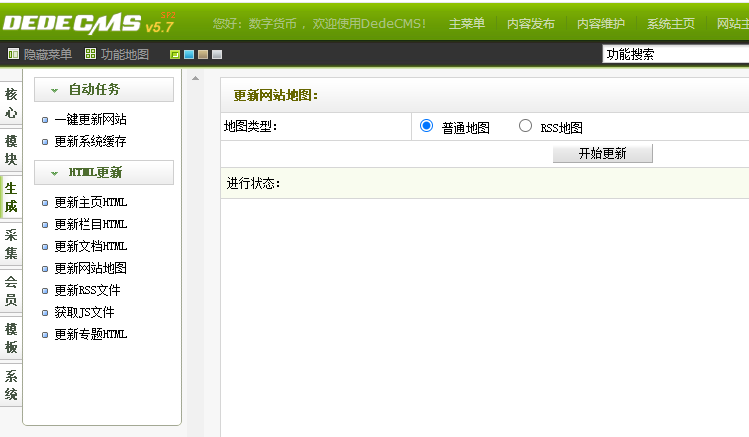Click the 隐藏菜单 hide menu icon

[x=13, y=54]
